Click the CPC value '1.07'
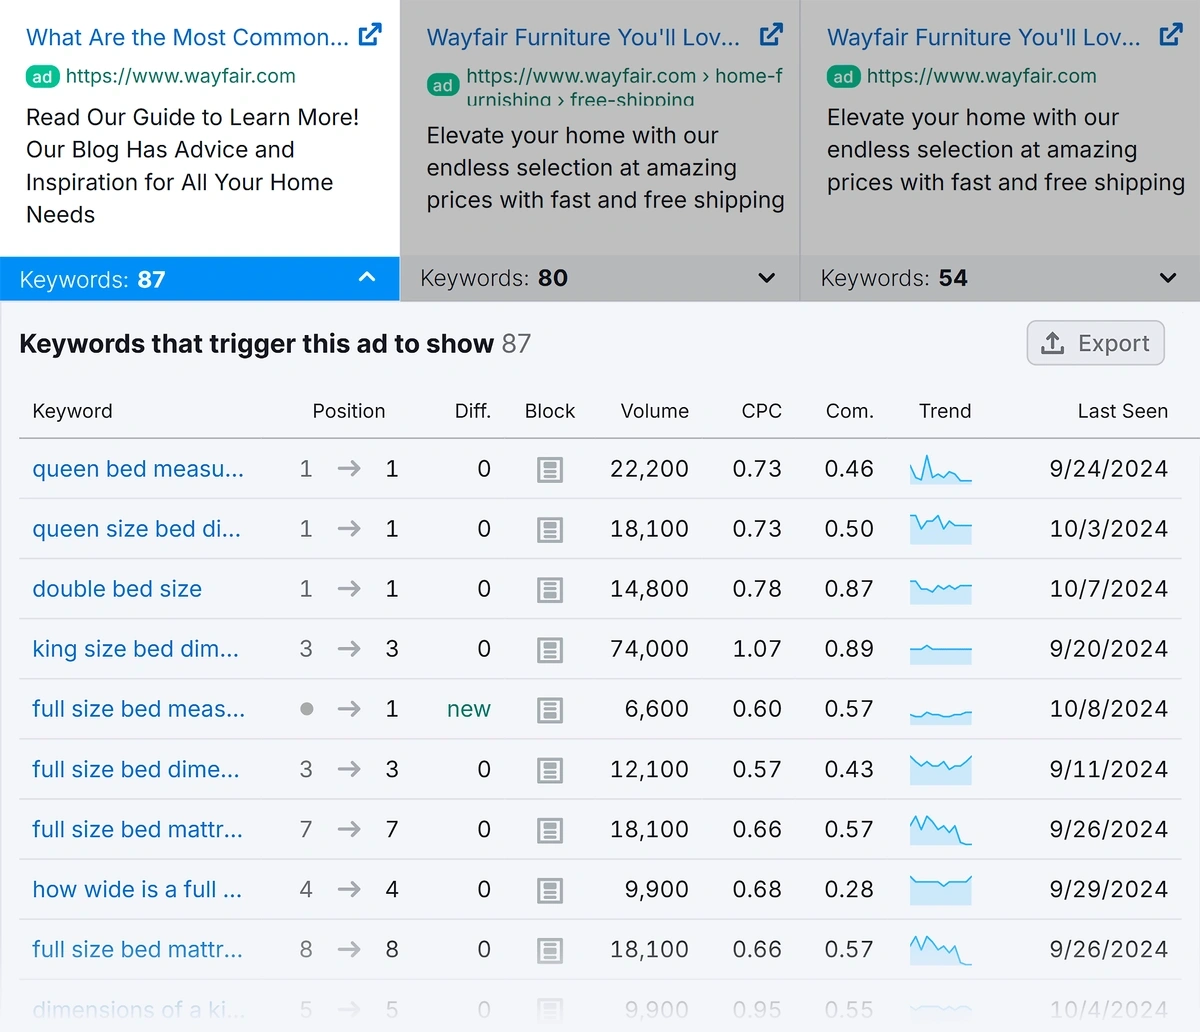 click(757, 649)
